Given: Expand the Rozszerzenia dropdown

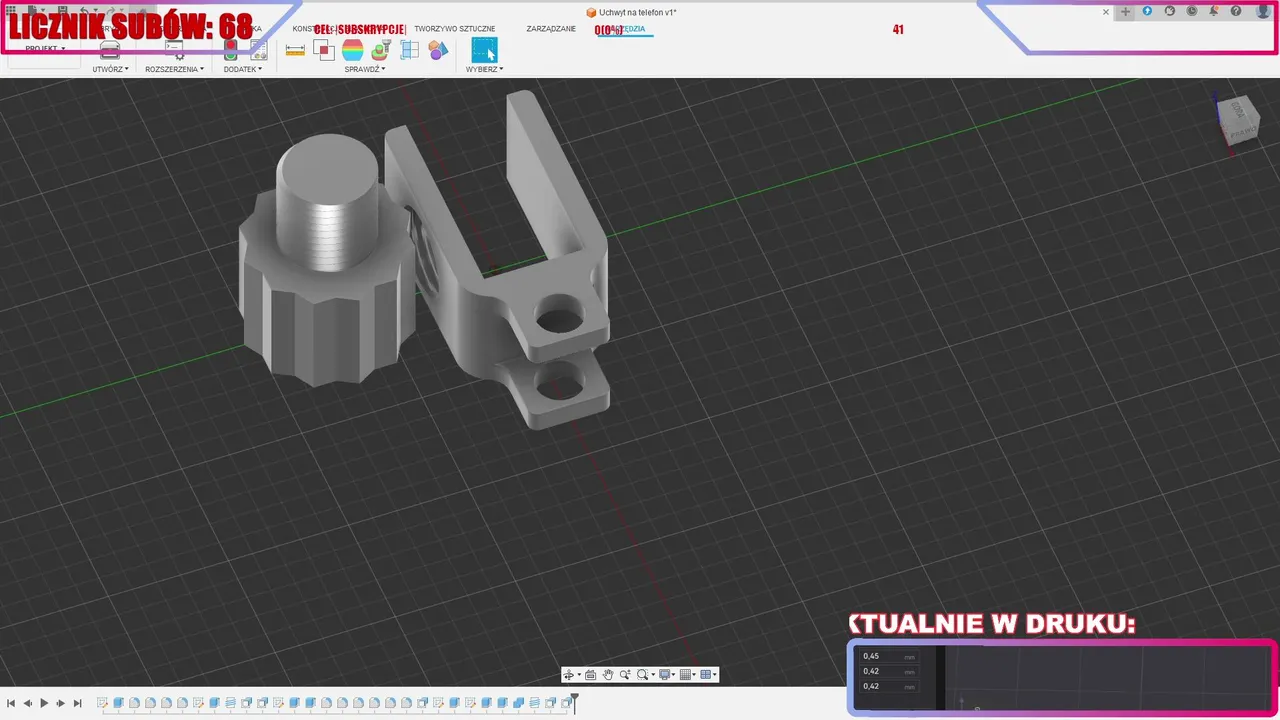Looking at the screenshot, I should pos(174,69).
